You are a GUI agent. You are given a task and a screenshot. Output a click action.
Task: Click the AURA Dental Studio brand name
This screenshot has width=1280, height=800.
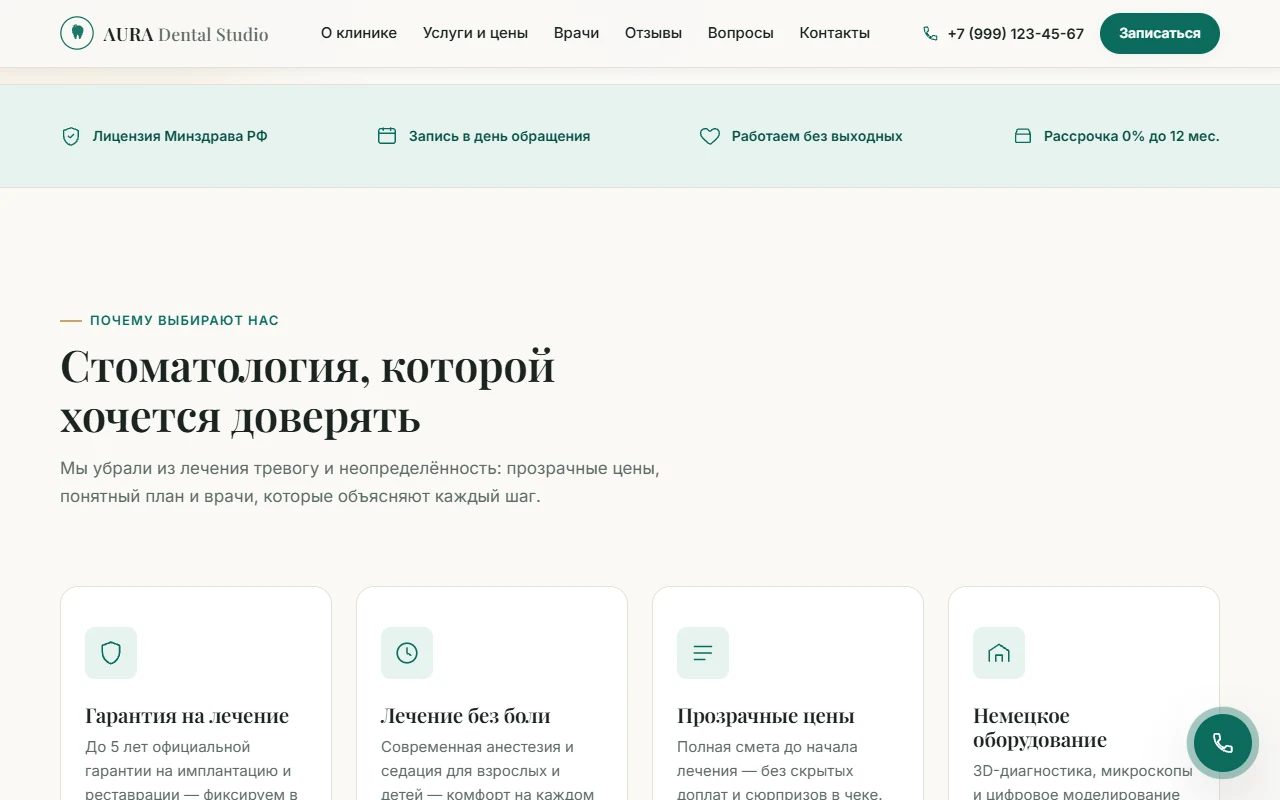click(186, 35)
